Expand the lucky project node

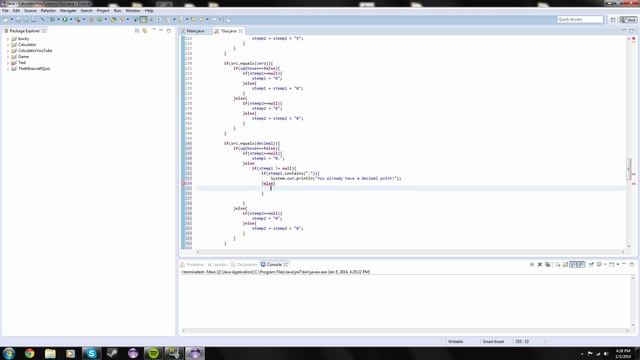pyautogui.click(x=8, y=39)
